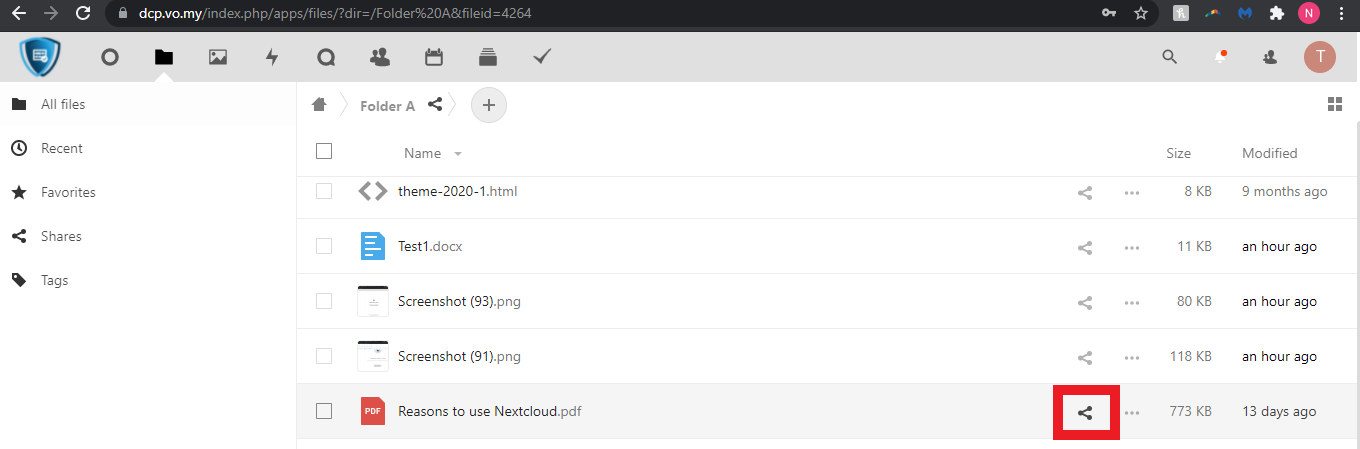Tick the checkbox for Test1.docx
1360x449 pixels.
[324, 246]
